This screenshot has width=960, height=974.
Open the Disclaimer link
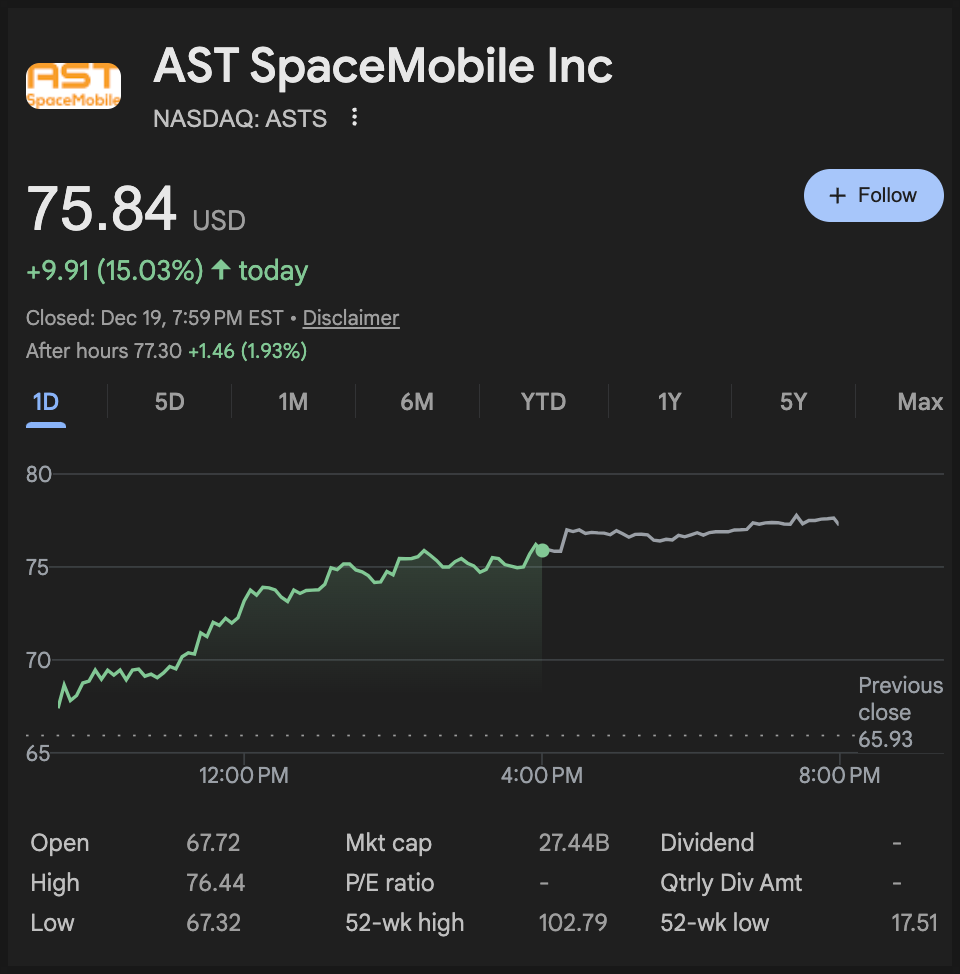(x=351, y=318)
